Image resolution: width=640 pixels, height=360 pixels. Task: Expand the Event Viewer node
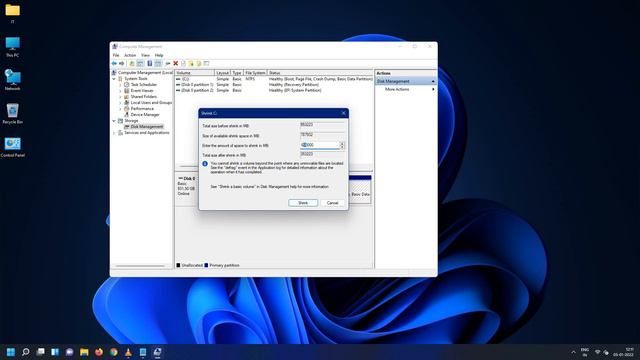(120, 91)
